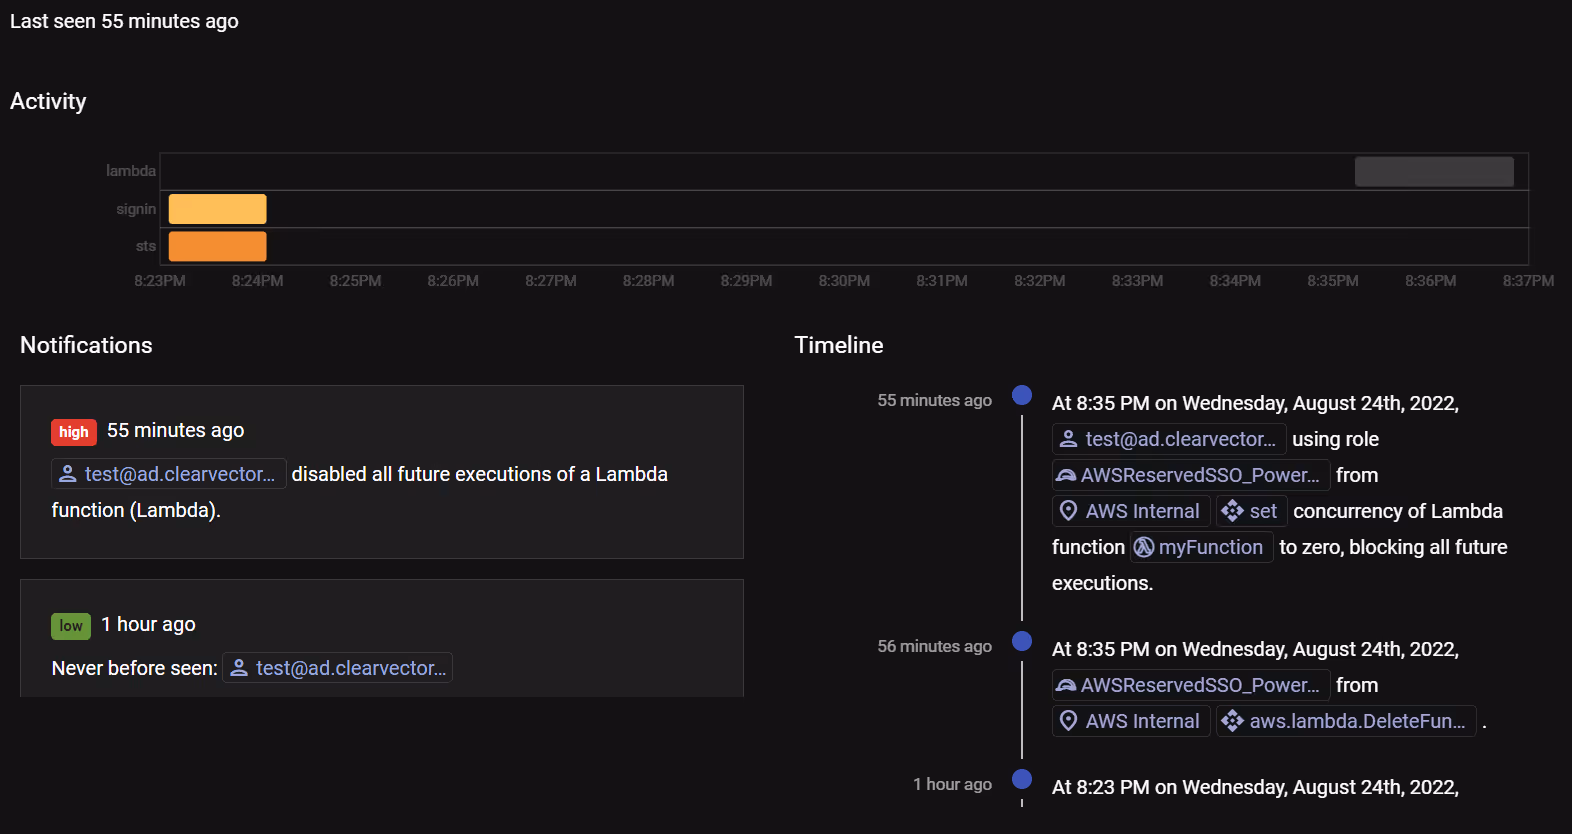This screenshot has height=834, width=1572.
Task: Select the yellow signin activity bar
Action: coord(218,209)
